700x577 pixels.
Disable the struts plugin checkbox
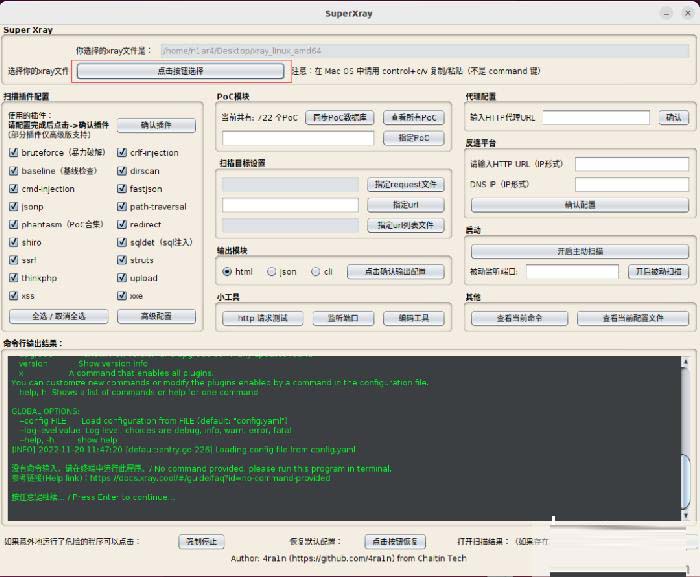pos(122,260)
